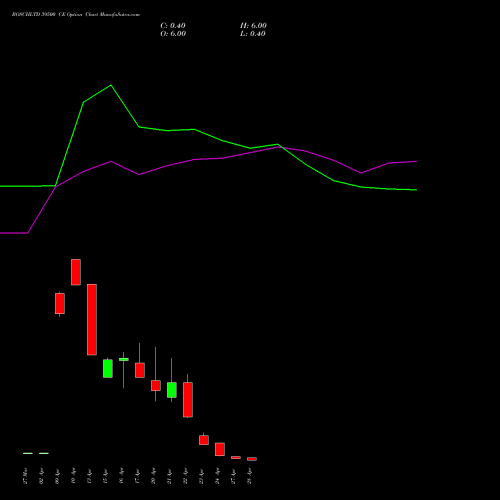Click the peak of the green indicator line

pyautogui.click(x=111, y=85)
